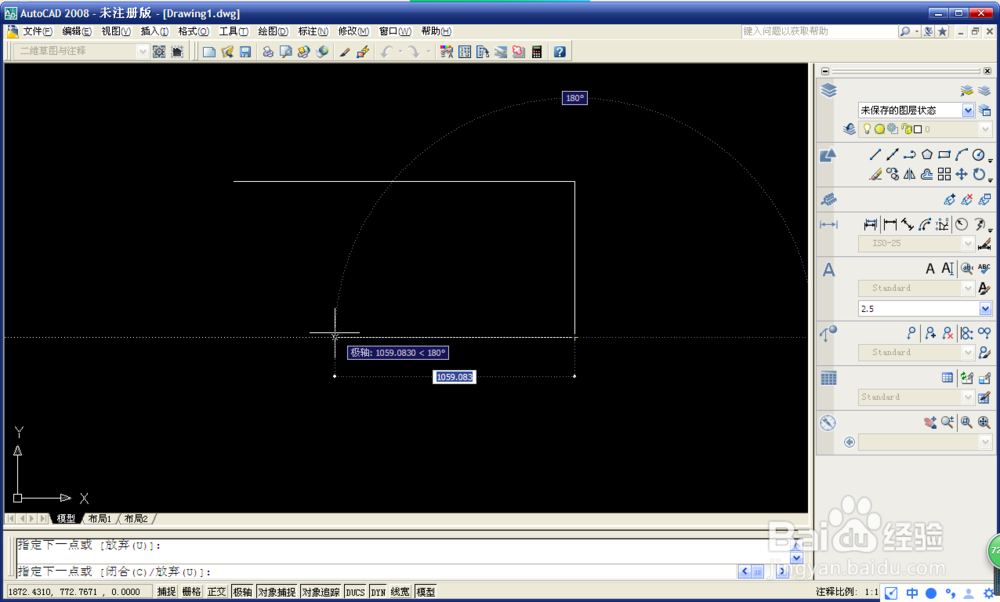Select the Multiline text tool
The width and height of the screenshot is (1000, 602).
click(x=930, y=268)
